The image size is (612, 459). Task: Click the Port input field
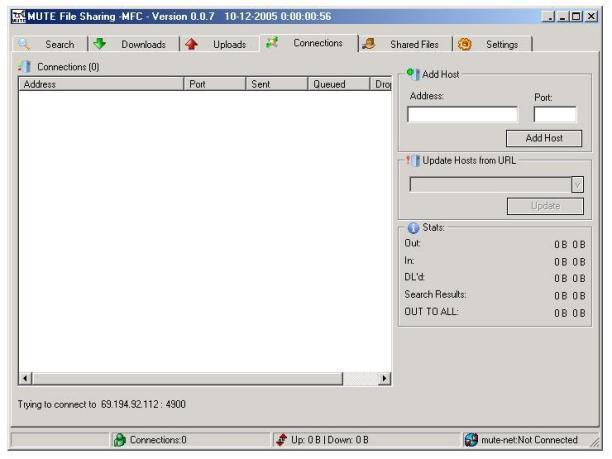point(555,115)
